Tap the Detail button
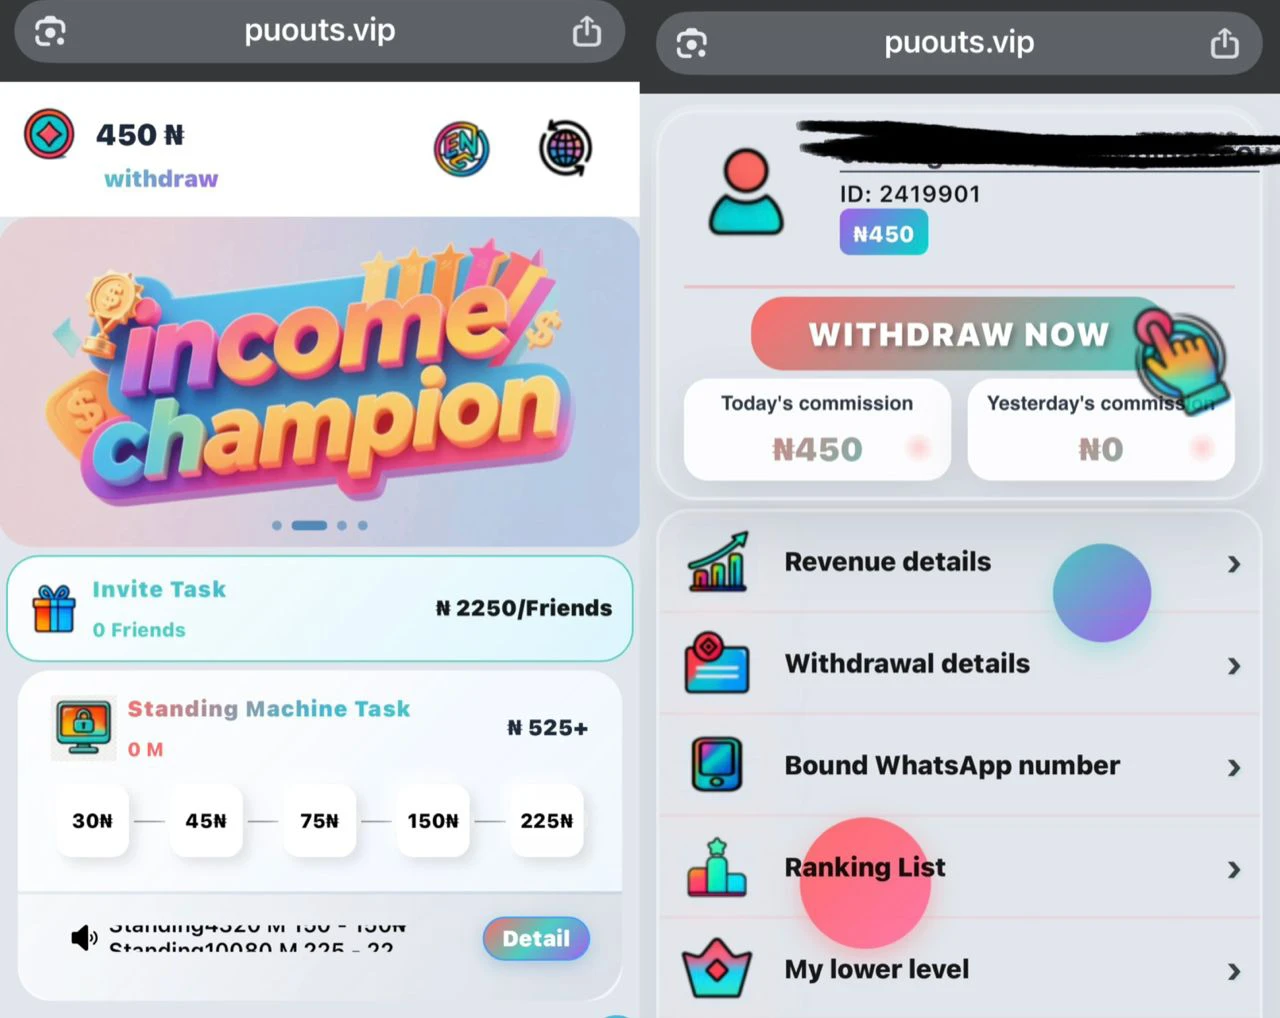This screenshot has height=1018, width=1280. [x=537, y=938]
